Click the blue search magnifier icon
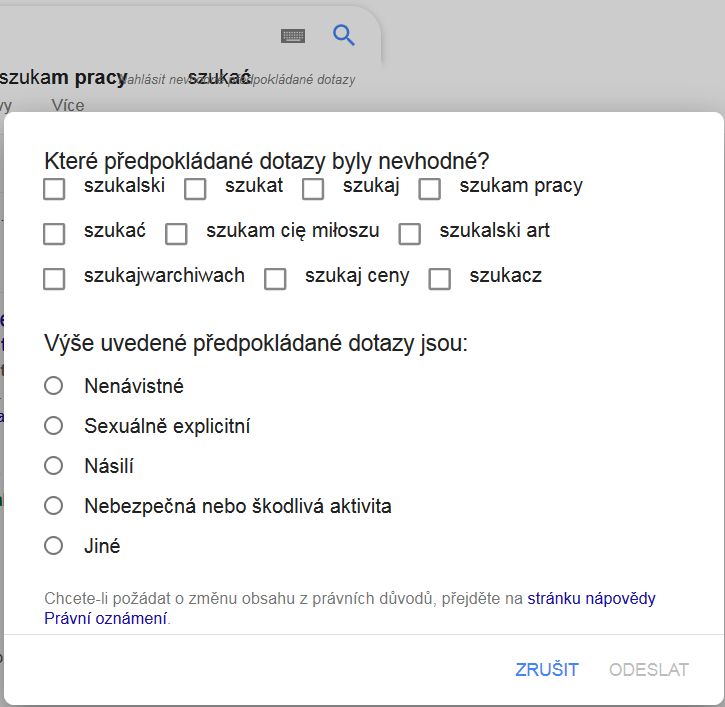This screenshot has width=725, height=707. pos(344,36)
